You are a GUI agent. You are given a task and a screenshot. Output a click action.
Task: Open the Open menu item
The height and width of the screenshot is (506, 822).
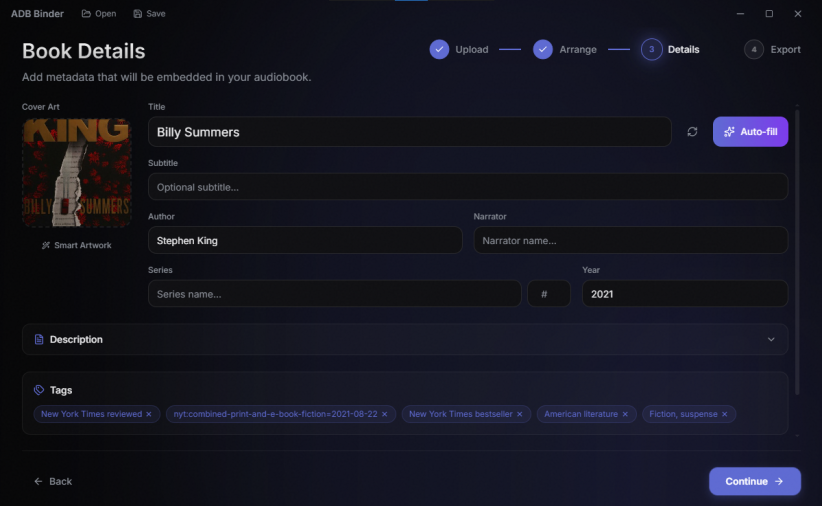tap(99, 14)
